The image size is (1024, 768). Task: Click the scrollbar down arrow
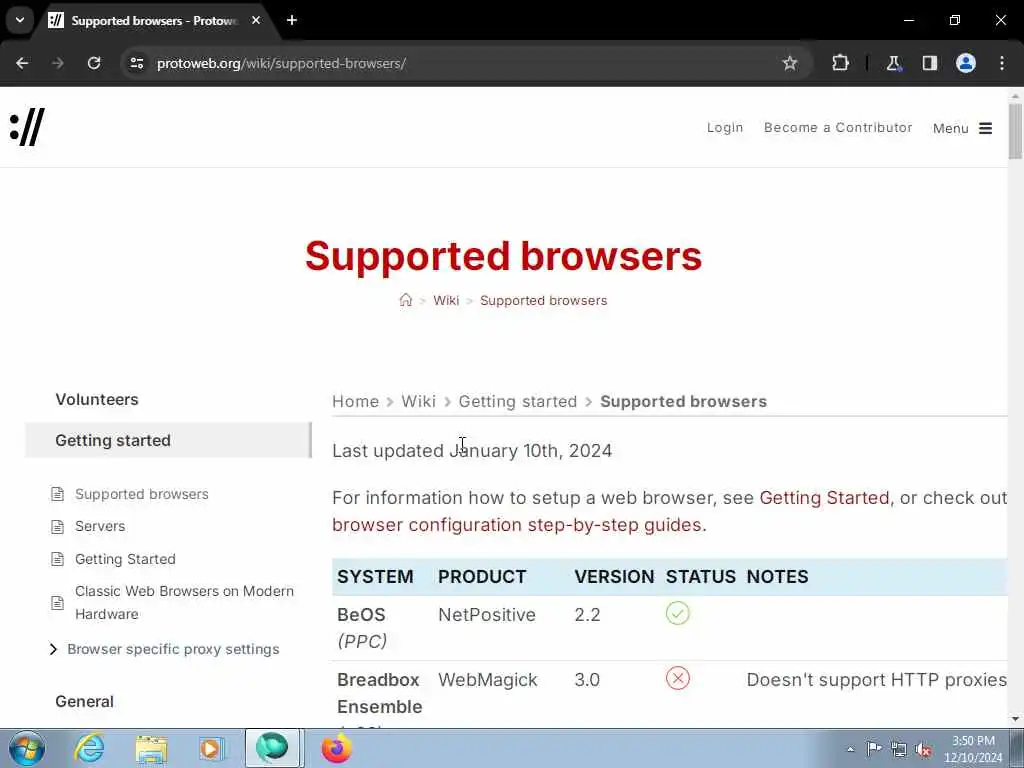click(x=1015, y=719)
